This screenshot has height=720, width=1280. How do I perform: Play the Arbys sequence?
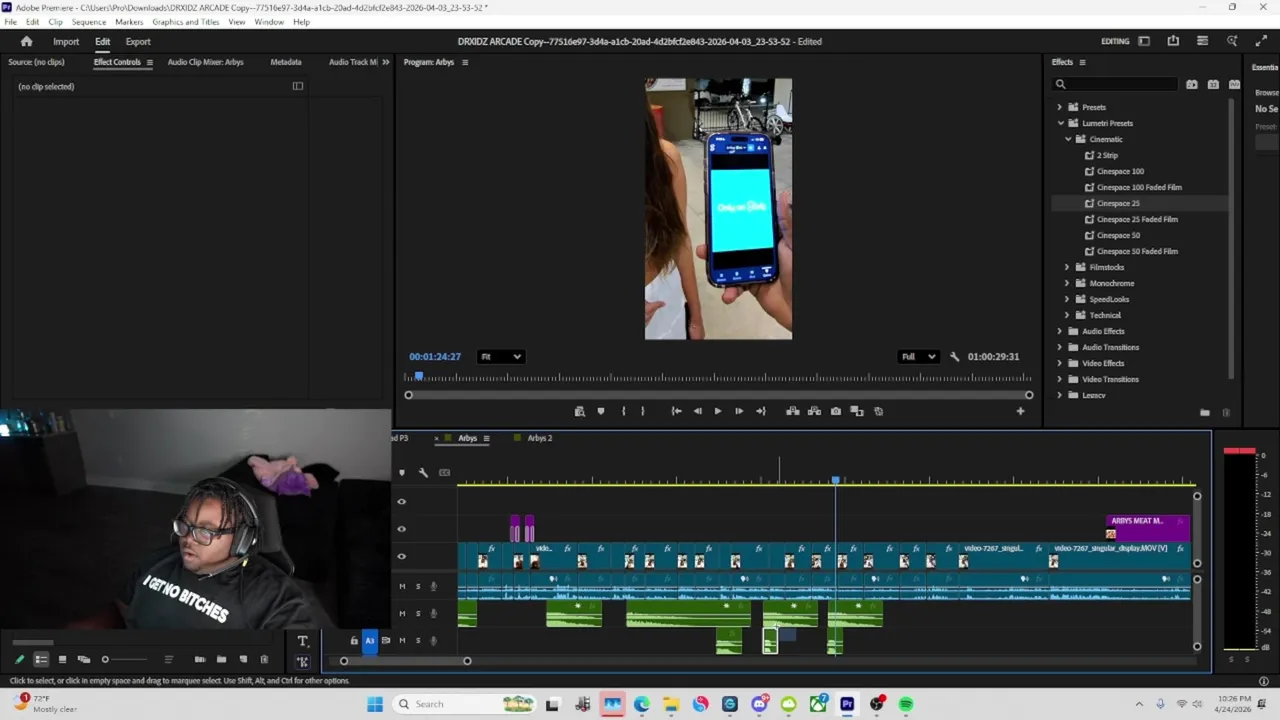pyautogui.click(x=717, y=411)
